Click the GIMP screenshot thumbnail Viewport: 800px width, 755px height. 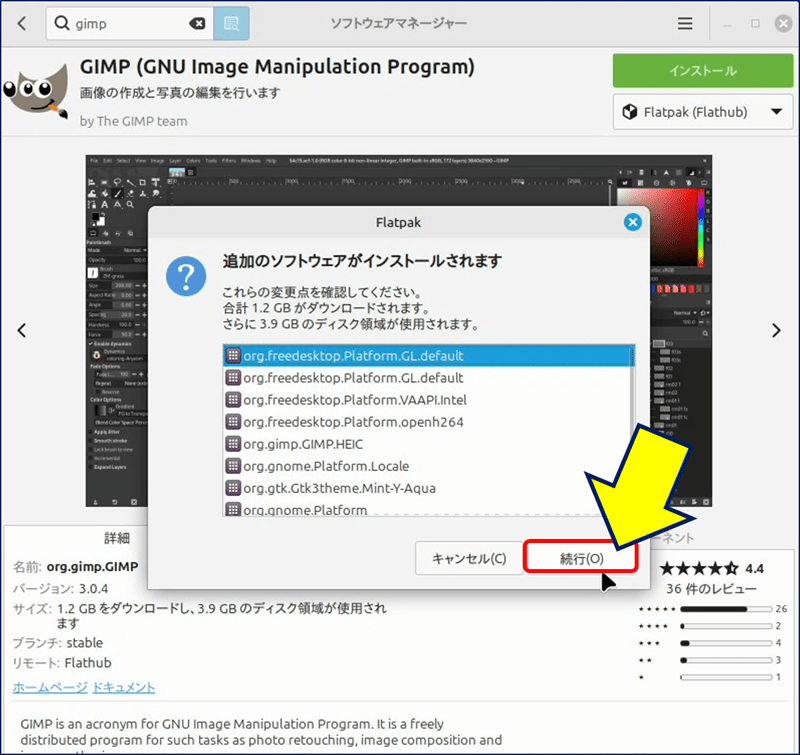click(398, 331)
